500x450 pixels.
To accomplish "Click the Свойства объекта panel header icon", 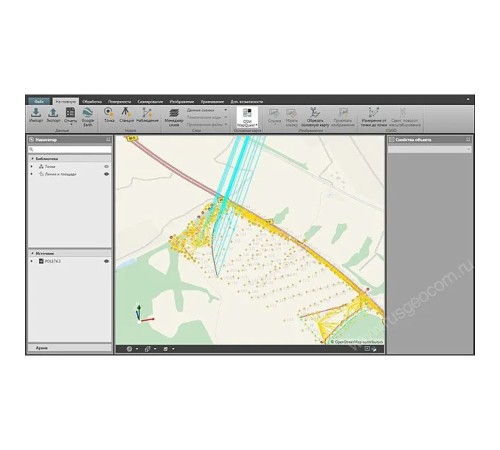I will [x=392, y=140].
